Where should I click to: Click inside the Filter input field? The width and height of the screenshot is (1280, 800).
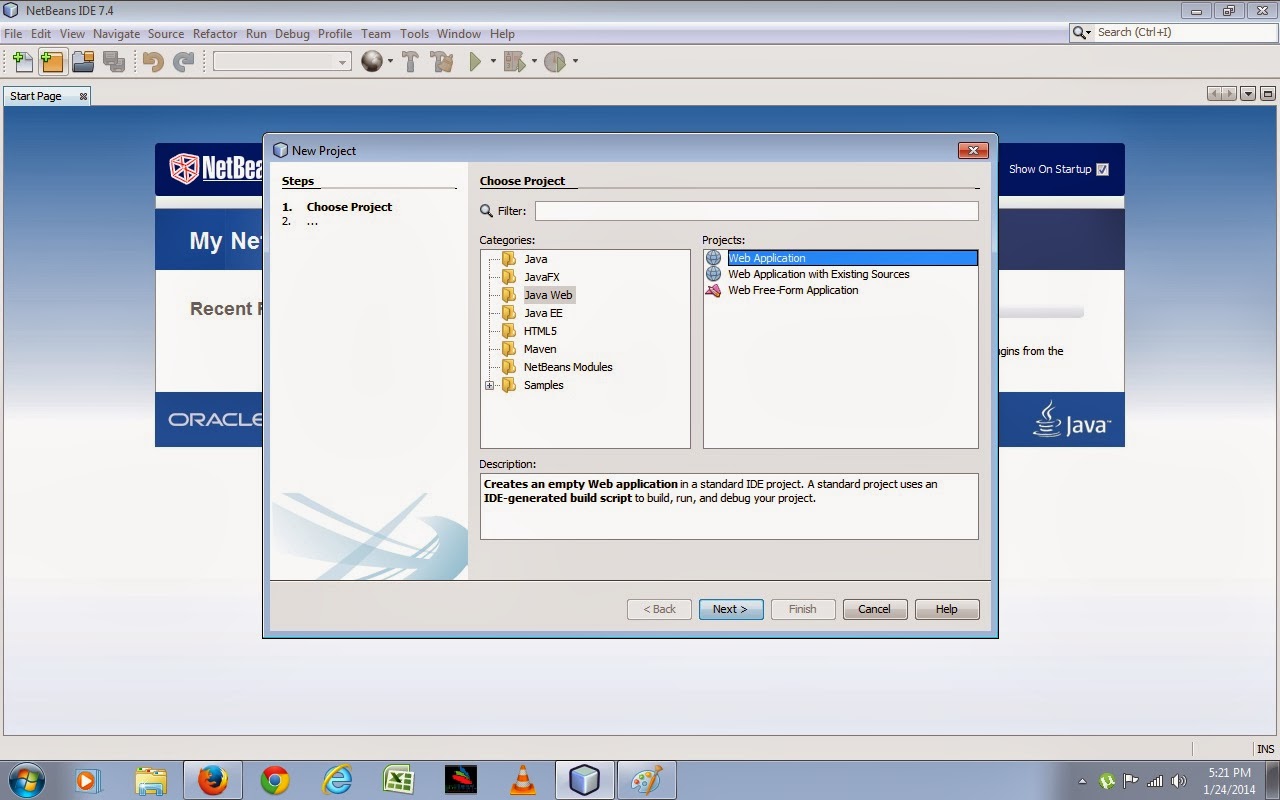coord(756,211)
